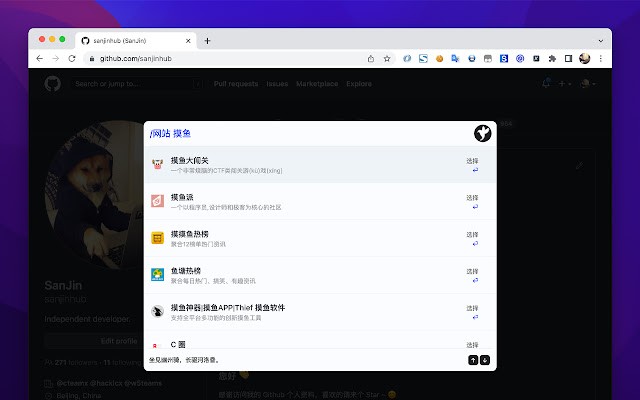
Task: Click the orange cookie extension icon
Action: (x=439, y=58)
